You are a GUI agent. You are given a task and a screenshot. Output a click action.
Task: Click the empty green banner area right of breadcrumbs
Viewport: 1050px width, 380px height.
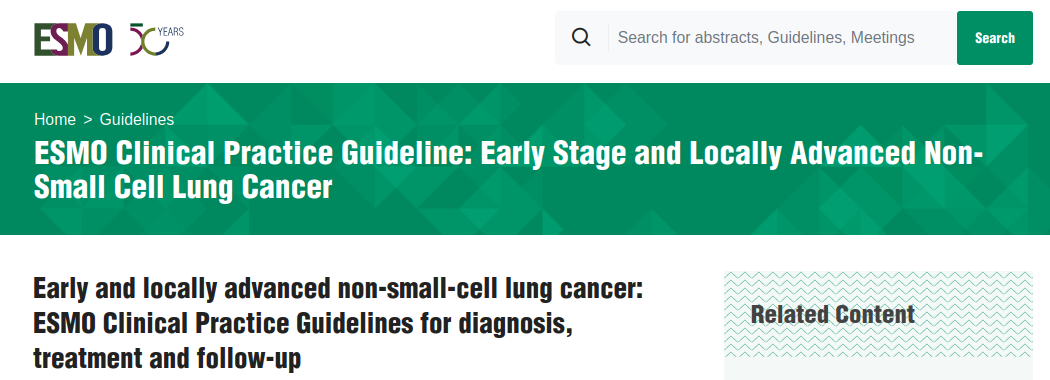tap(603, 119)
